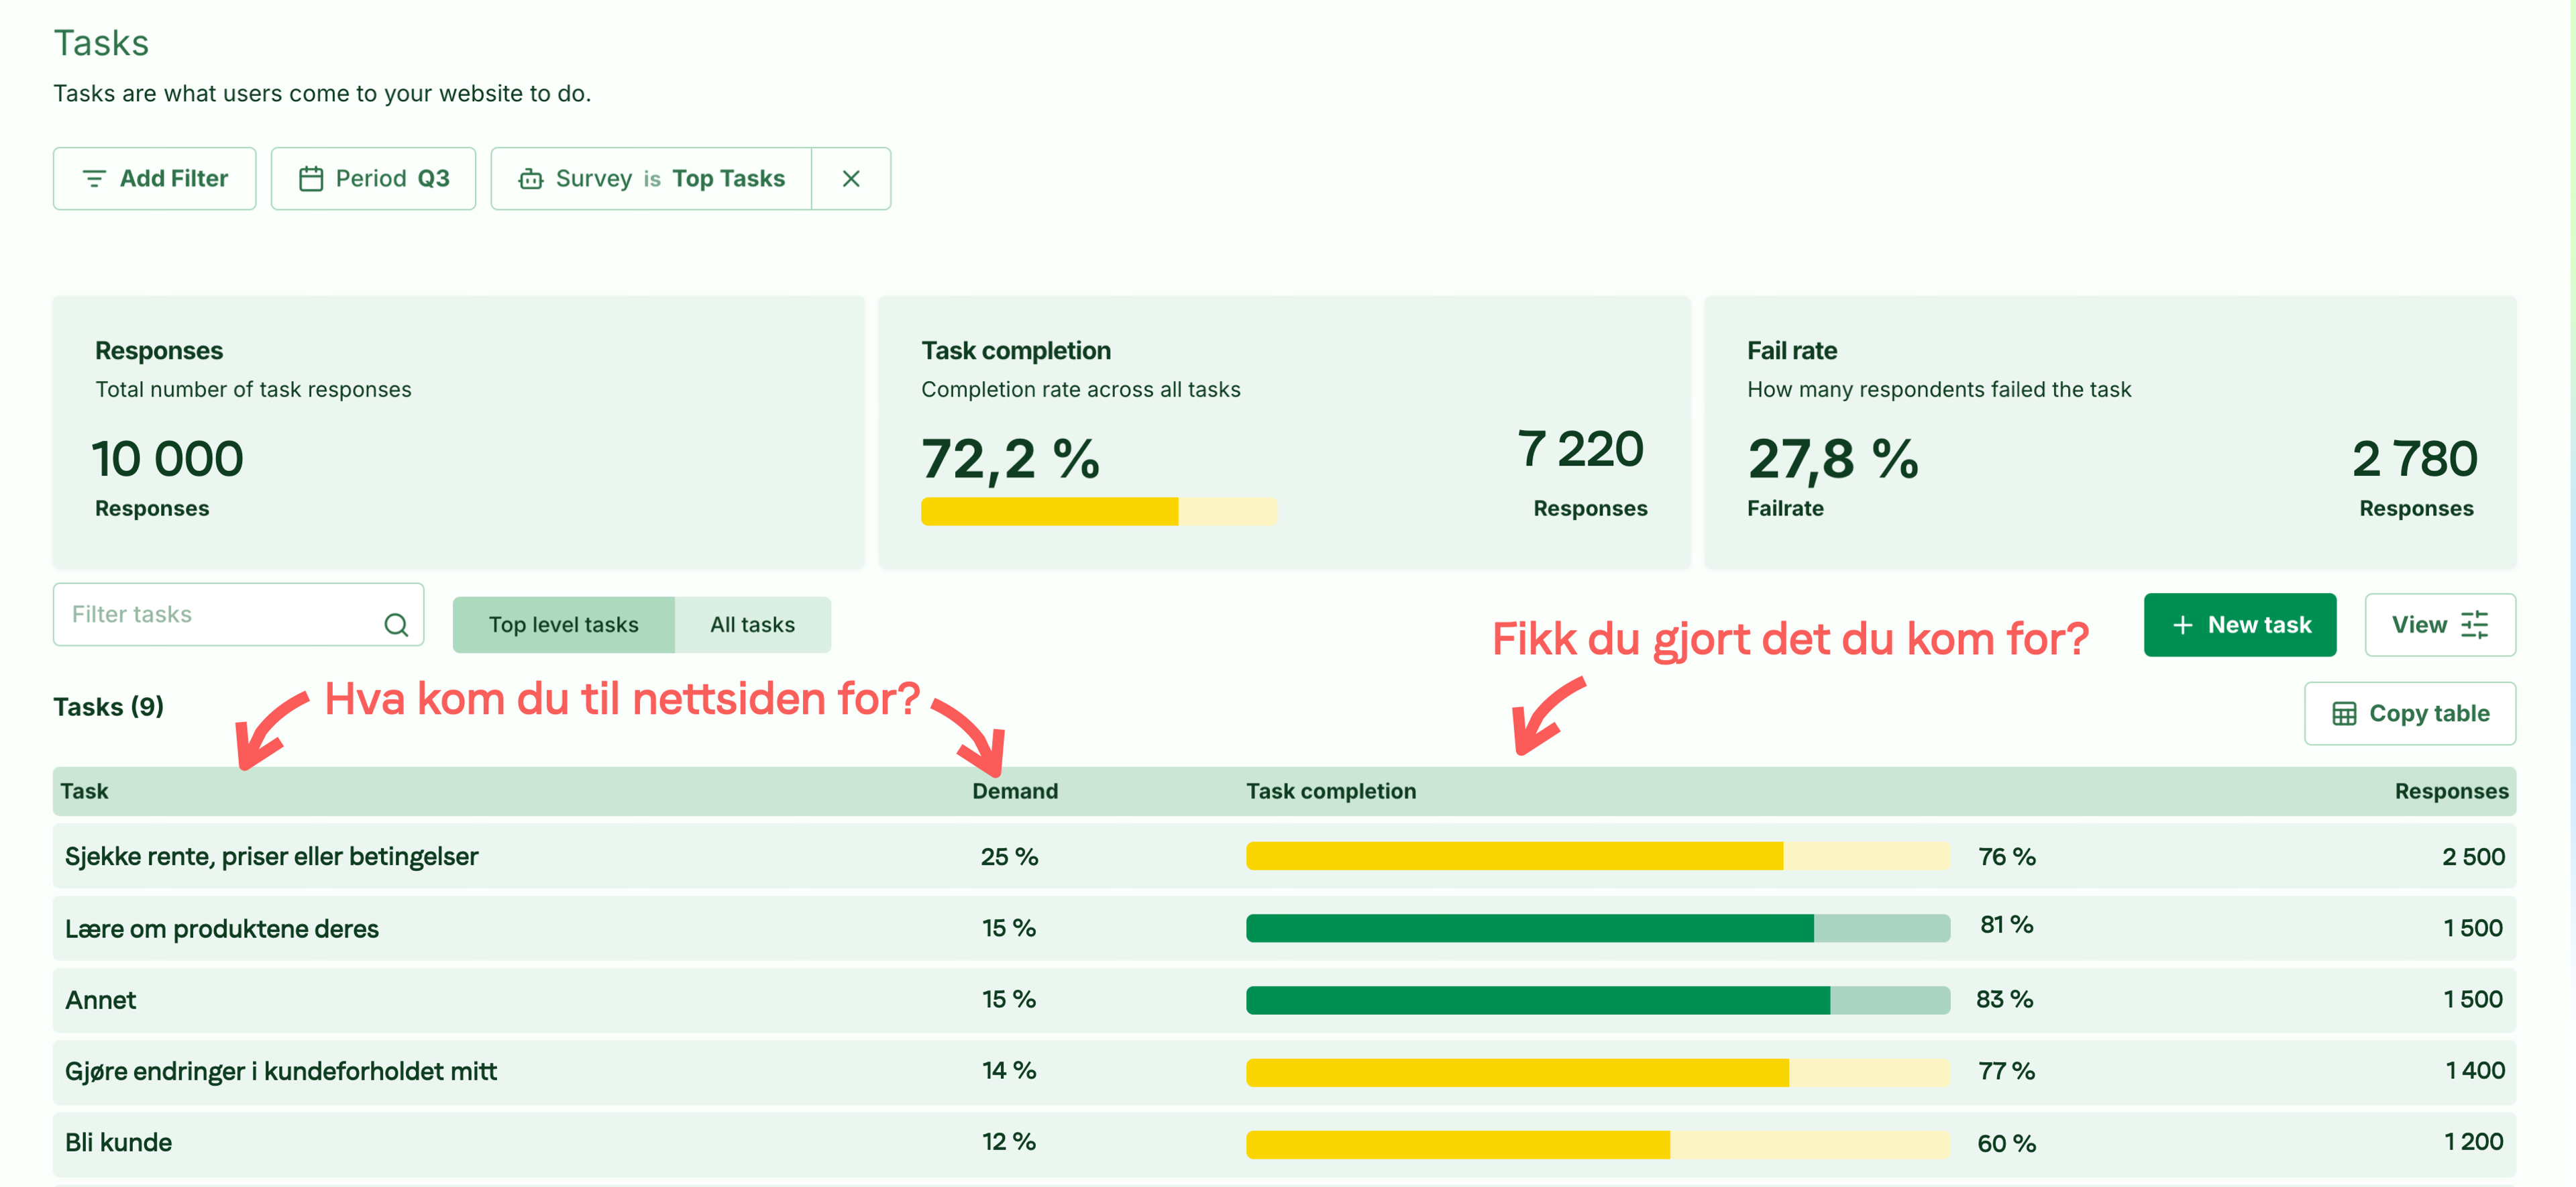Click the '2 780' failed responses value

[2415, 459]
